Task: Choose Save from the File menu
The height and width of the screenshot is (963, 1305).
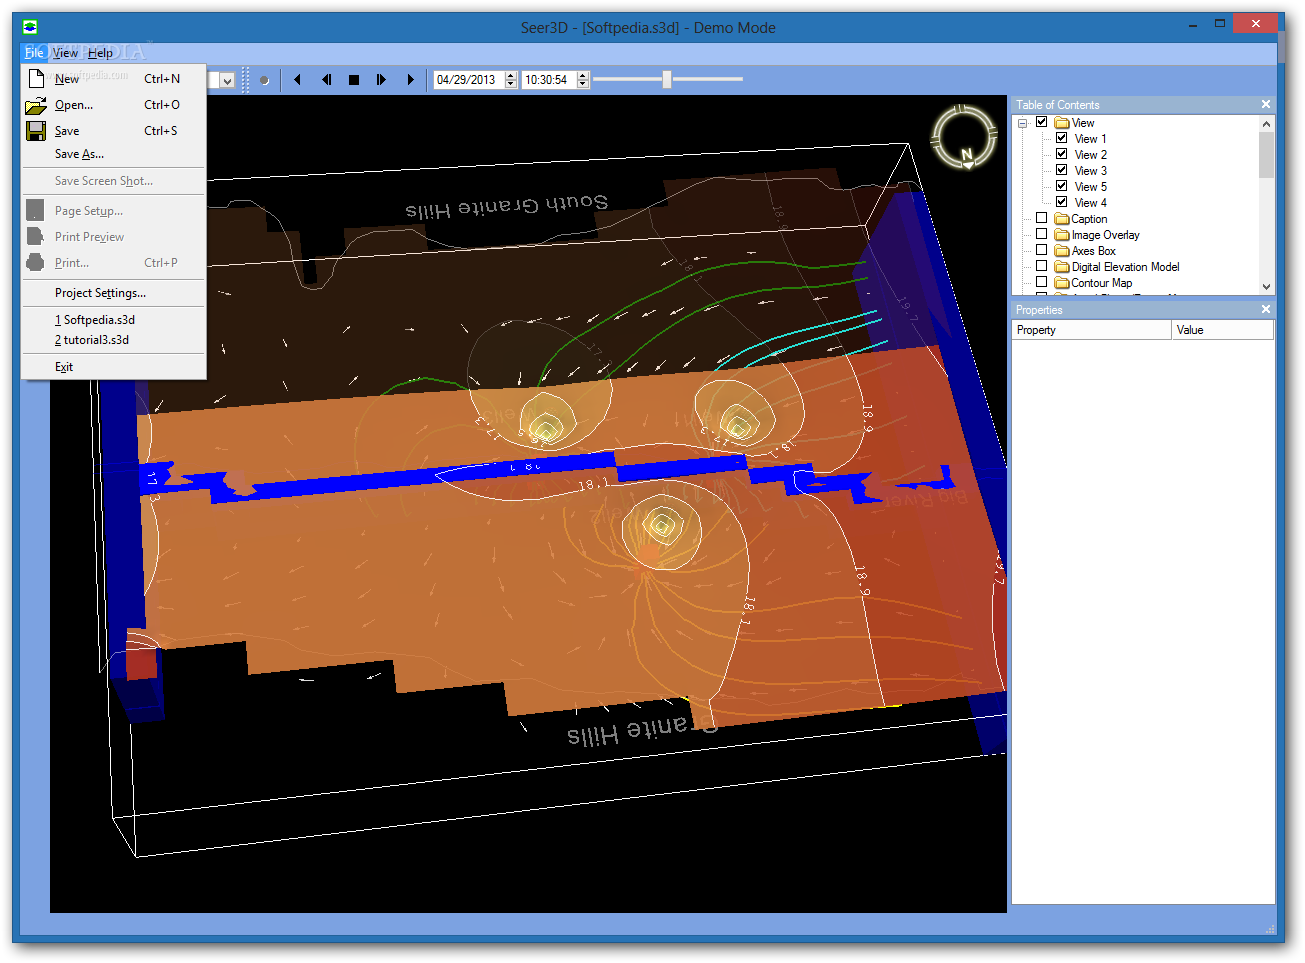Action: coord(114,130)
